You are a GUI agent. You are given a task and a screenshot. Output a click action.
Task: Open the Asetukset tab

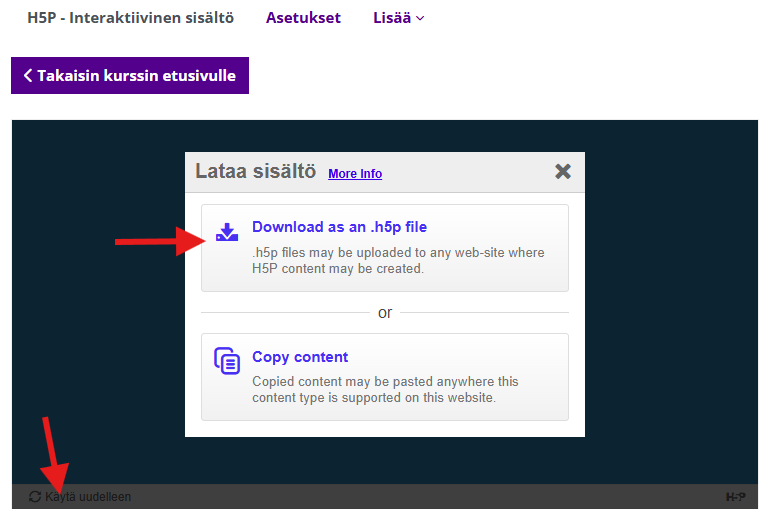tap(303, 18)
